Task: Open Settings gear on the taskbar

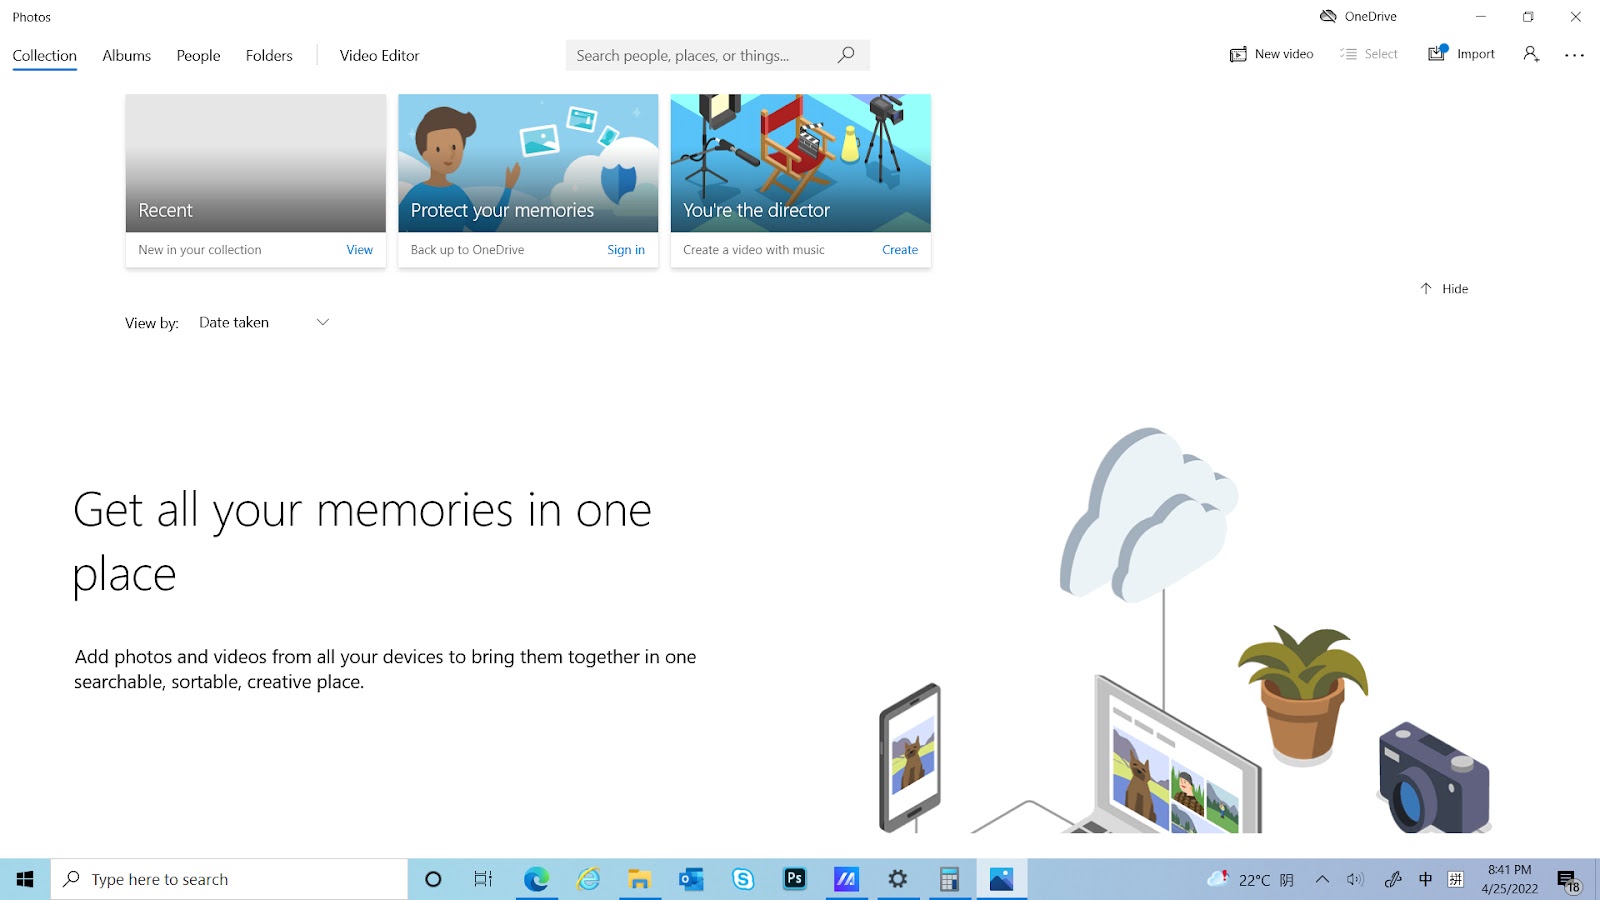Action: (x=898, y=879)
